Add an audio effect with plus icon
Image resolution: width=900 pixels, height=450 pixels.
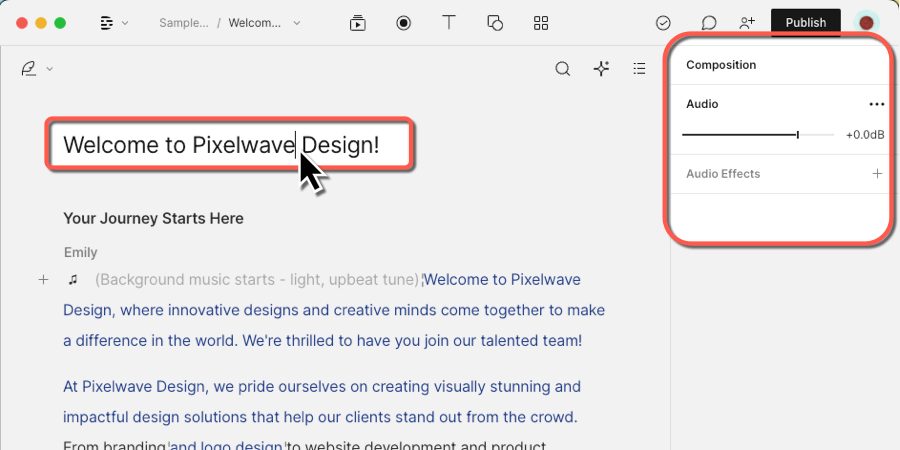click(x=877, y=173)
